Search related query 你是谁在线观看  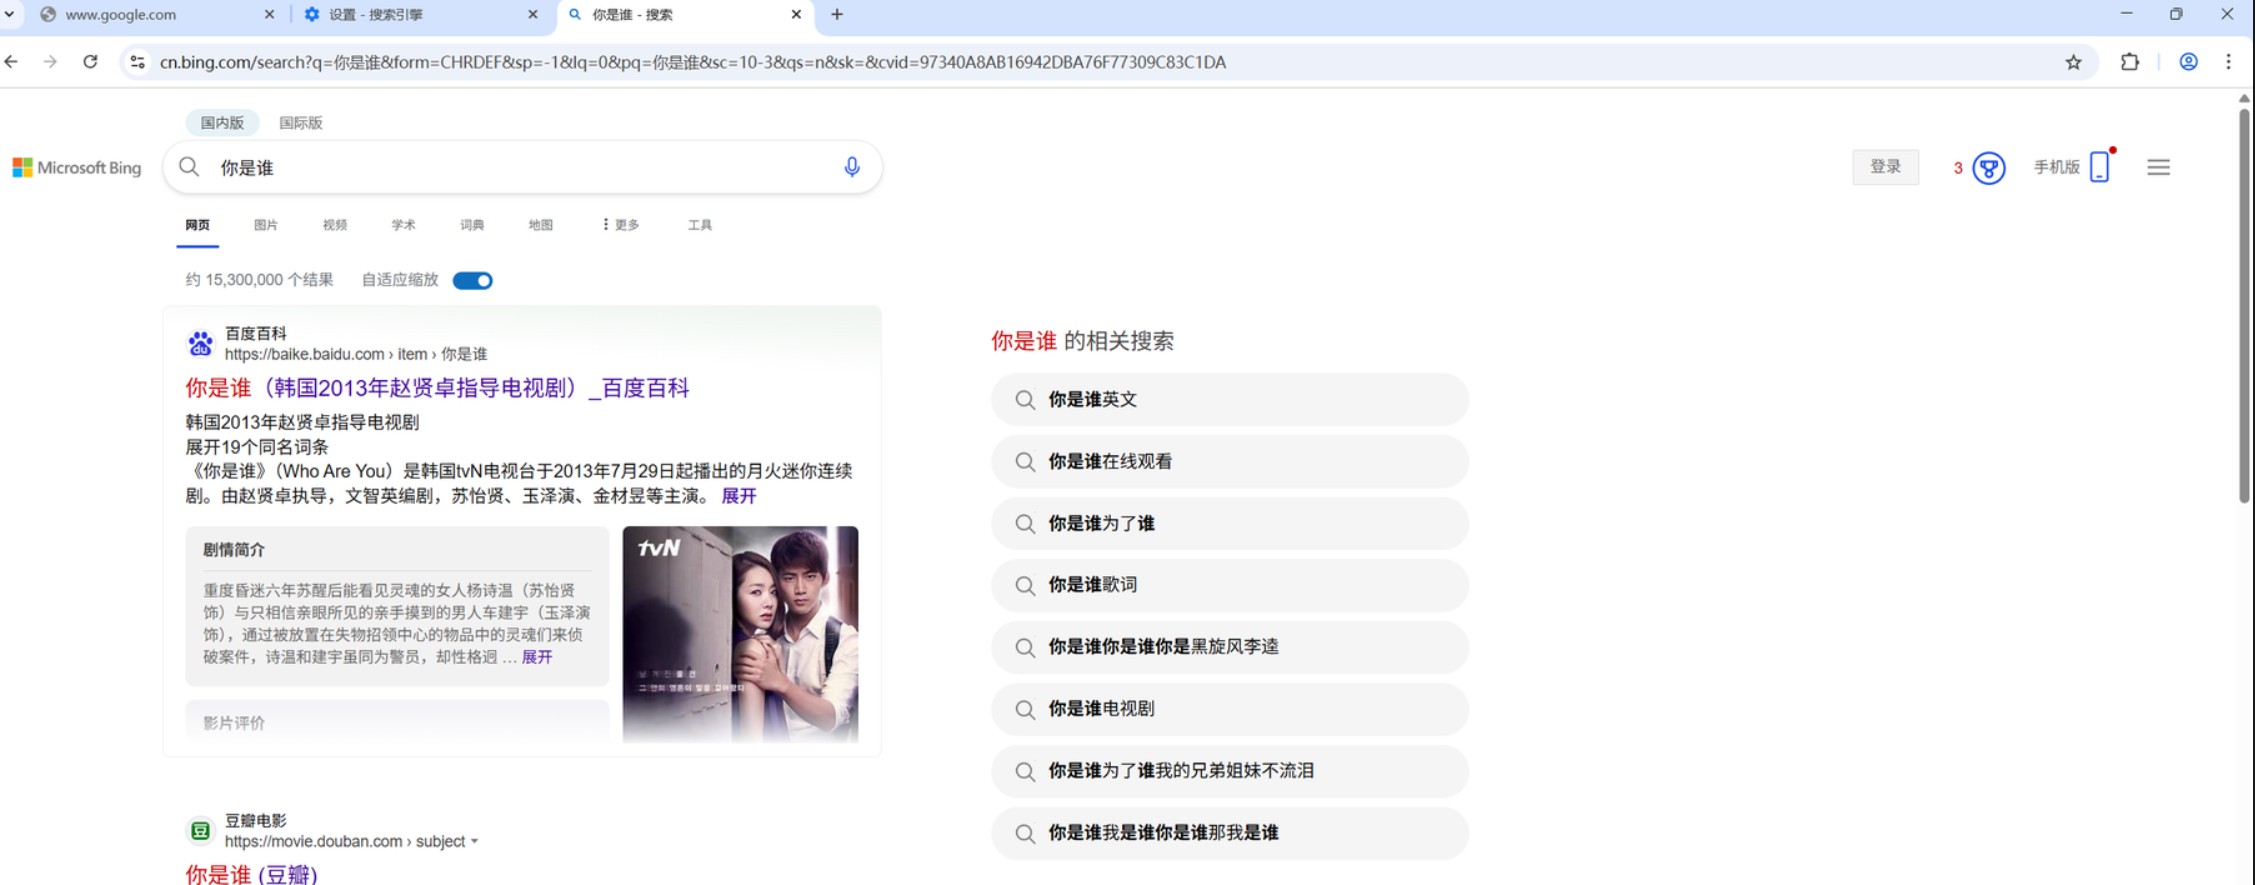1229,462
